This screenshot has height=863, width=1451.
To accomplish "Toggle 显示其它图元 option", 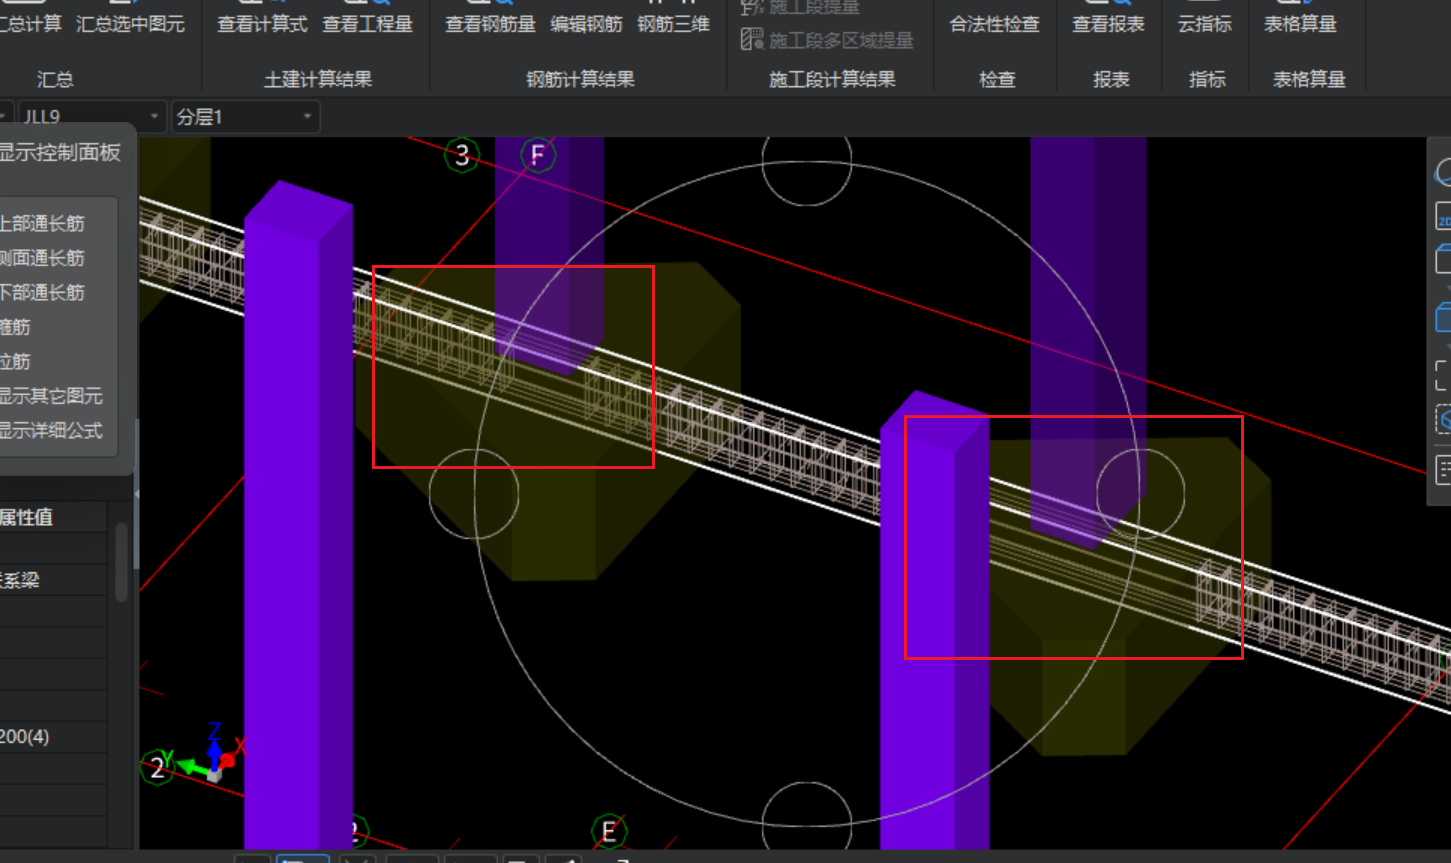I will 51,396.
